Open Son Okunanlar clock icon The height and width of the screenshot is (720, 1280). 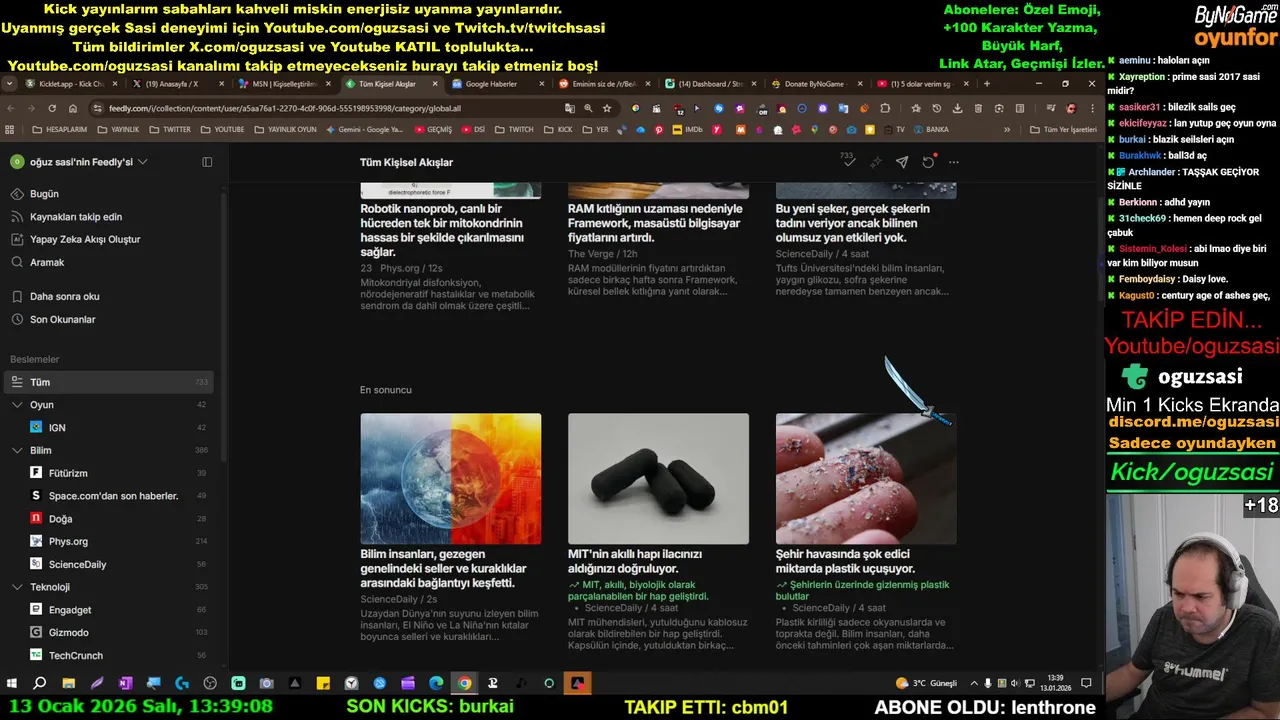click(x=17, y=319)
